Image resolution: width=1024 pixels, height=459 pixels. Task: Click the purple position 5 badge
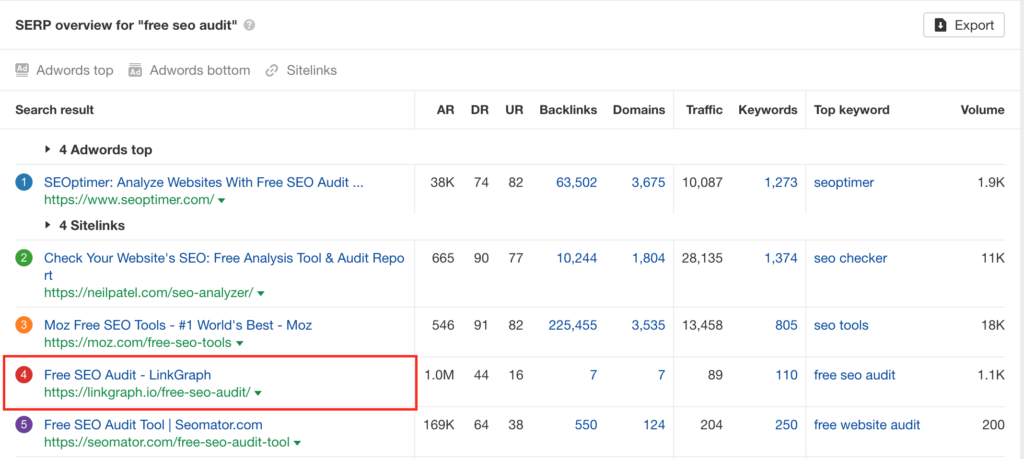(x=24, y=425)
